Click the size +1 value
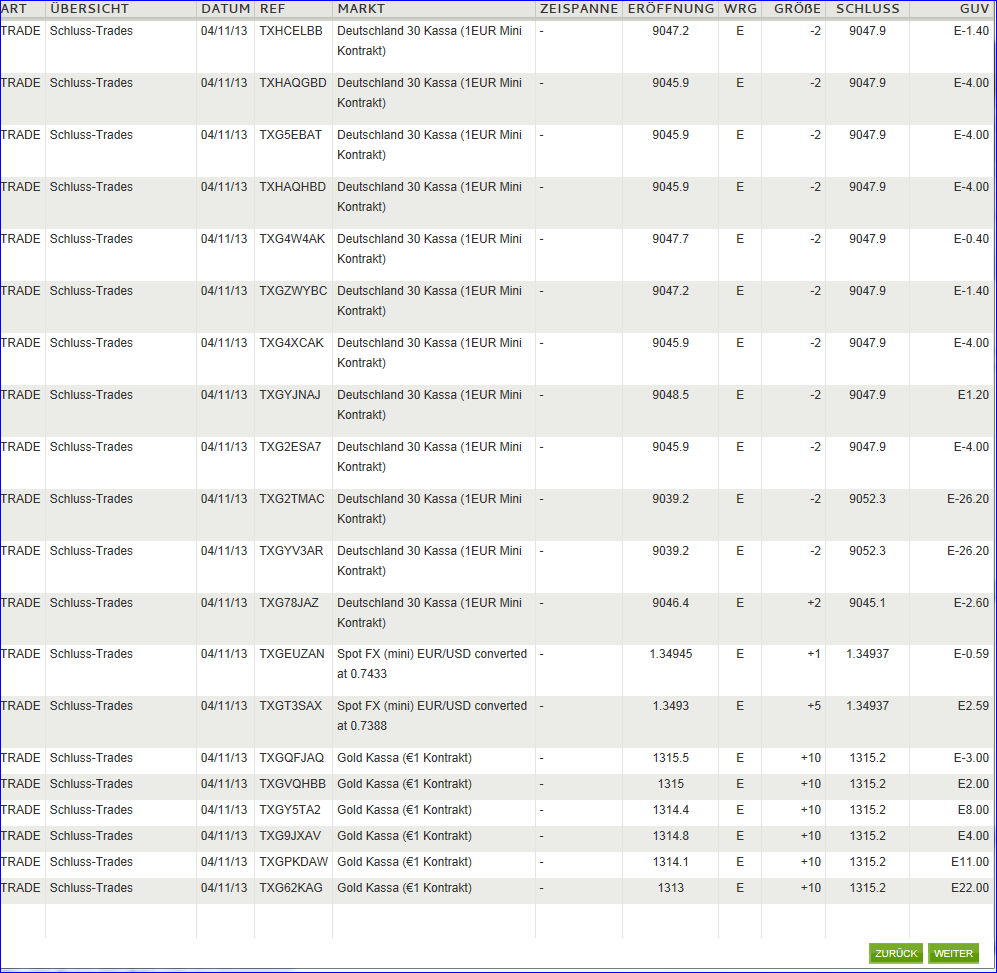This screenshot has width=997, height=973. [x=814, y=654]
